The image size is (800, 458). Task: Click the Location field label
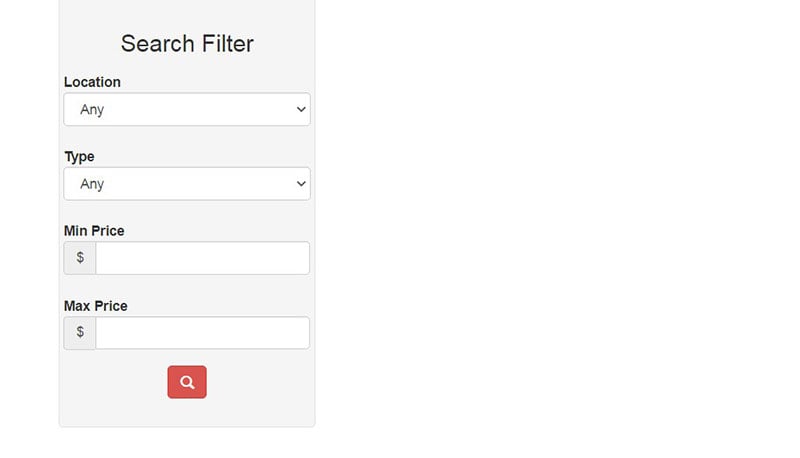click(x=92, y=82)
